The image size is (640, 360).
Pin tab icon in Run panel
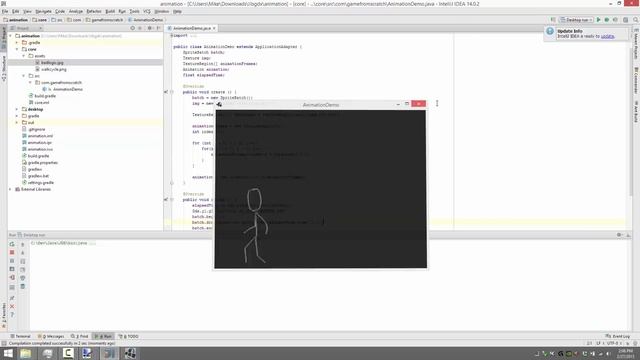[x=12, y=298]
